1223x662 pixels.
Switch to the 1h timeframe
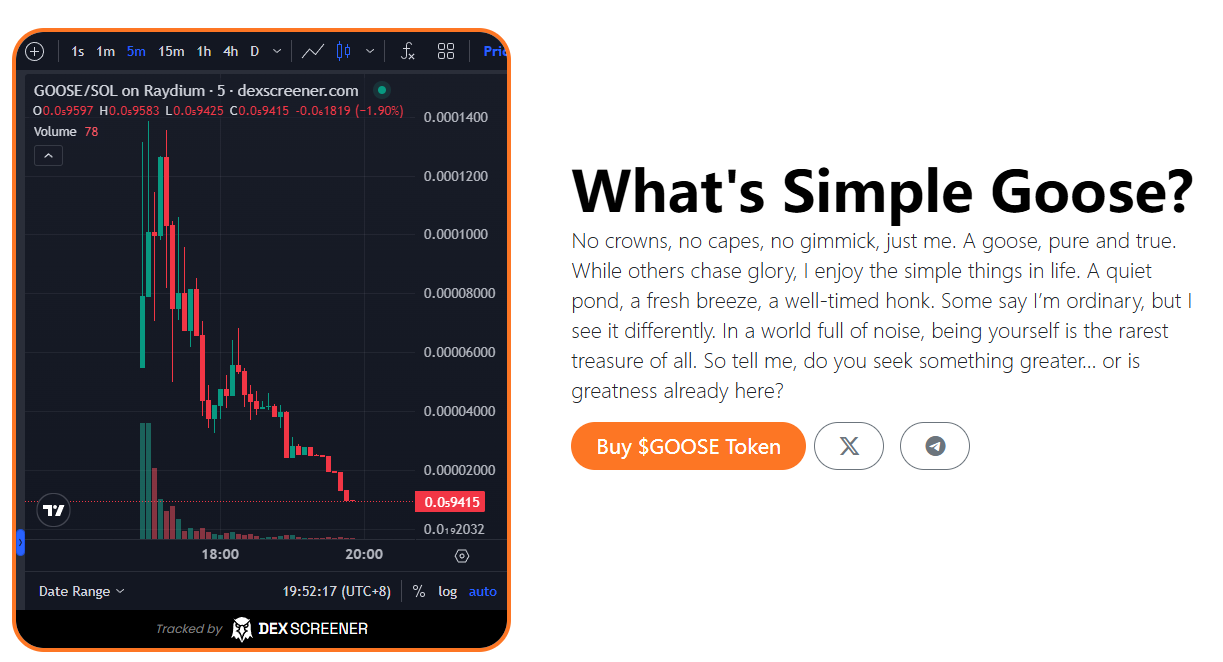pyautogui.click(x=204, y=51)
